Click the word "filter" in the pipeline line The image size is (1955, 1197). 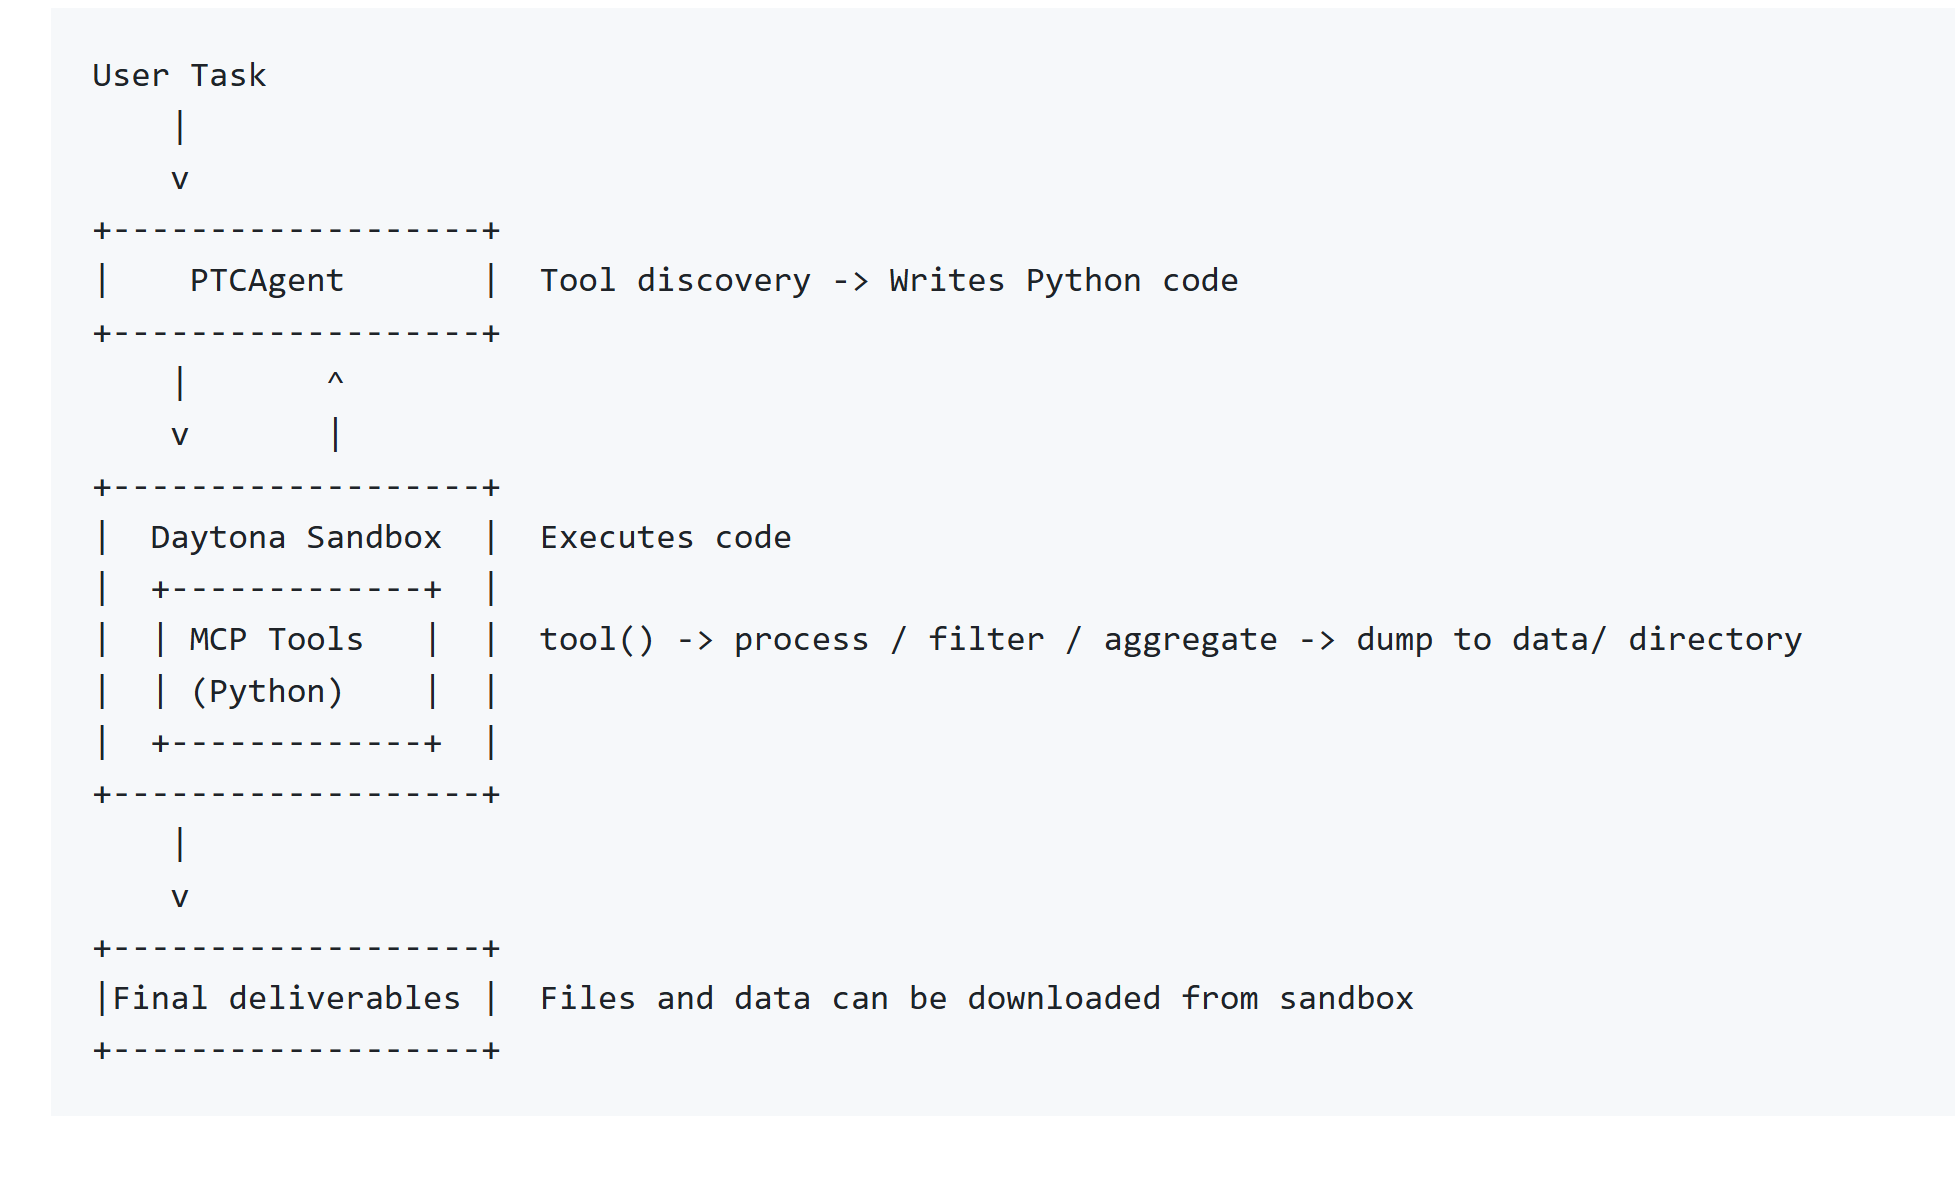[986, 640]
